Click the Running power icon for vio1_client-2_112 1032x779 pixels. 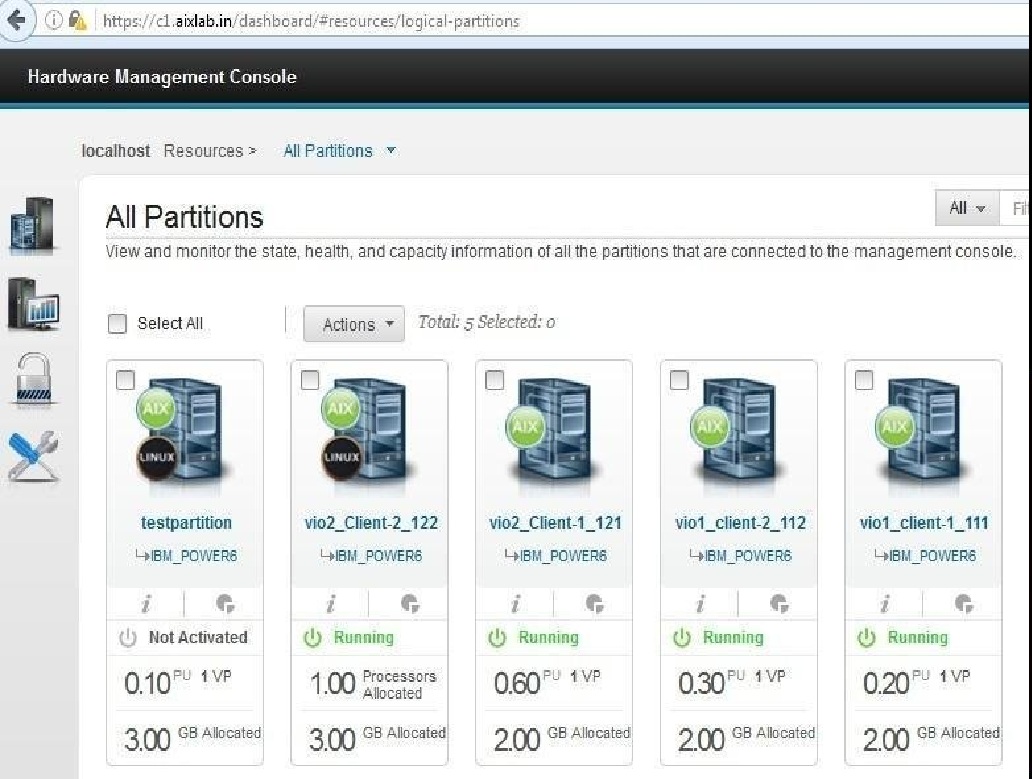coord(682,638)
